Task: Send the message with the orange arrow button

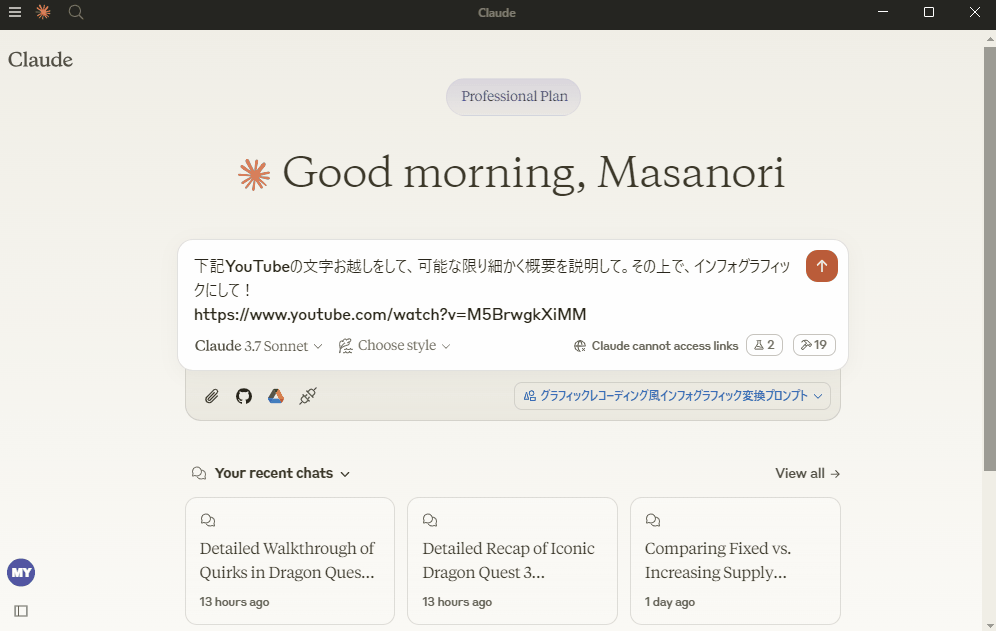Action: pos(821,266)
